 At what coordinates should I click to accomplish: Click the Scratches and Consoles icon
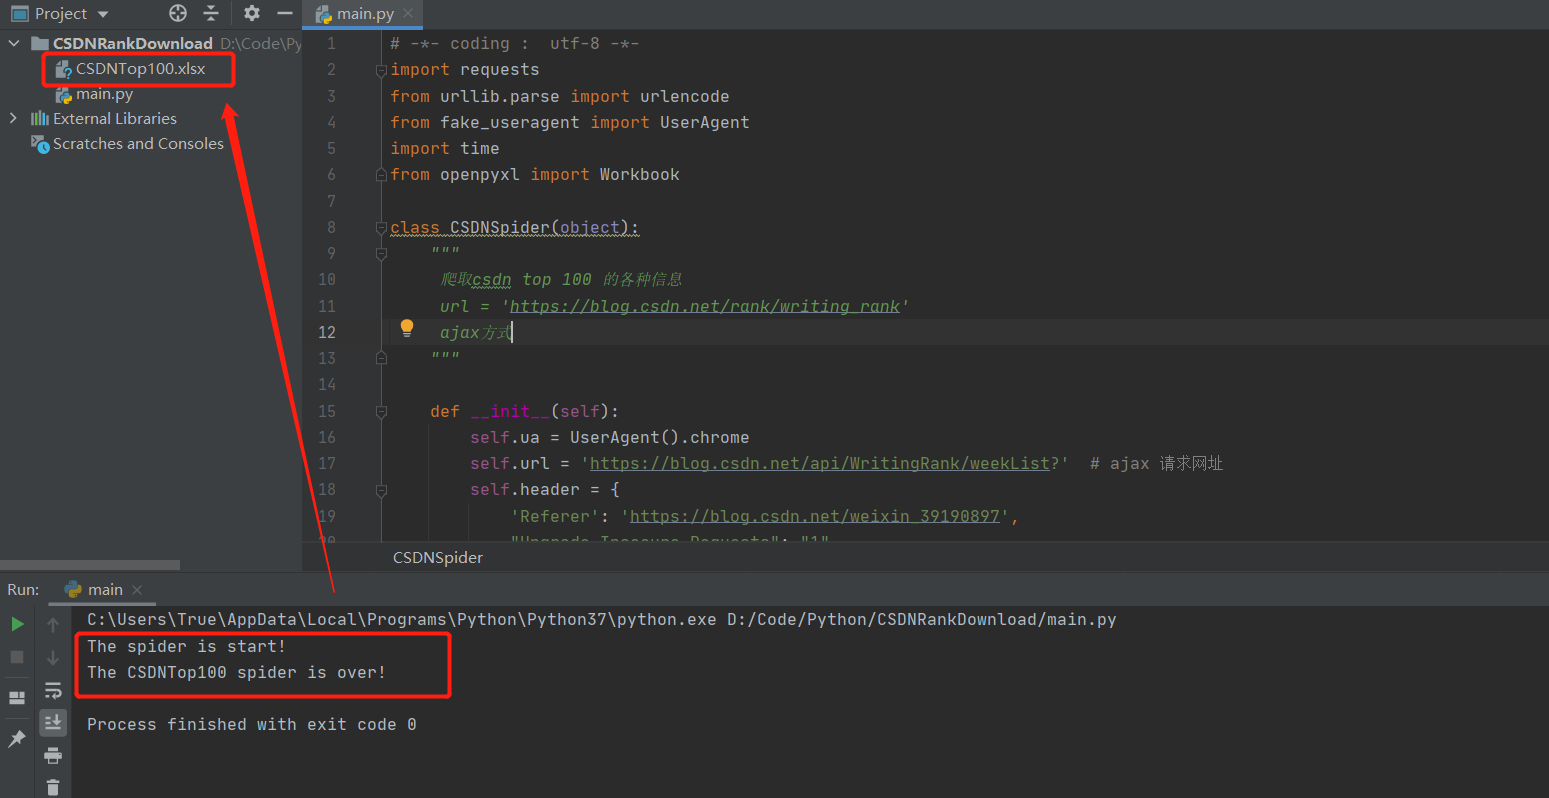tap(40, 144)
